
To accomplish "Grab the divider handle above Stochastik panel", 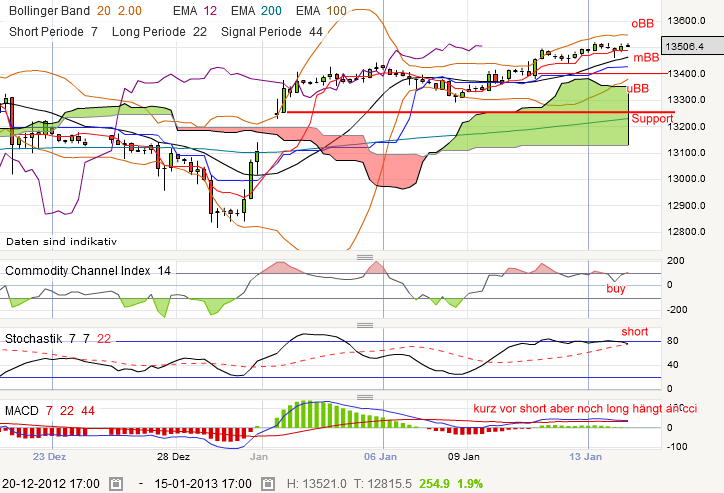I will coord(365,325).
